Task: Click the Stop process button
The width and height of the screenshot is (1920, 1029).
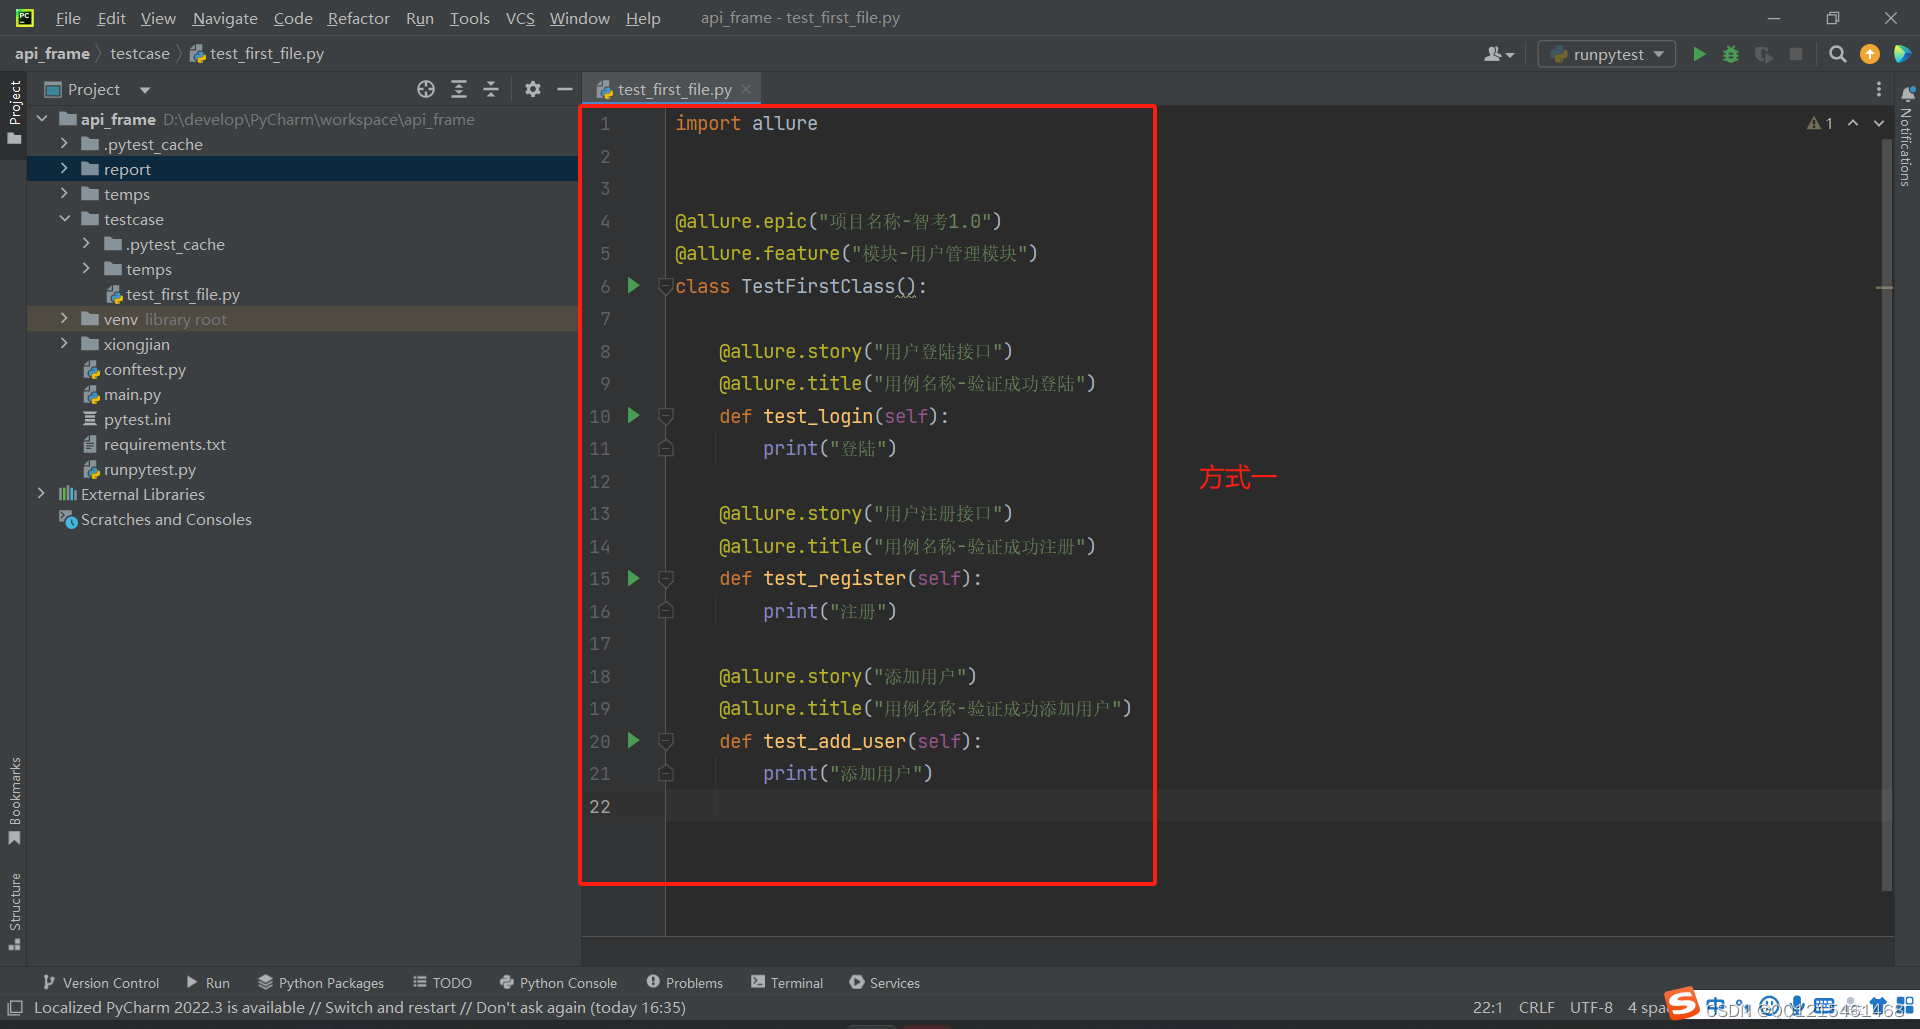Action: coord(1796,54)
